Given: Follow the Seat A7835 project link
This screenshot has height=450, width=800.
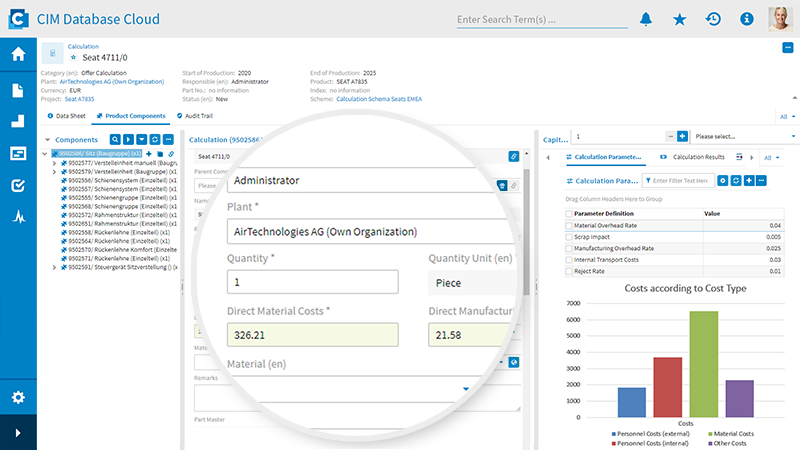Looking at the screenshot, I should (x=78, y=99).
